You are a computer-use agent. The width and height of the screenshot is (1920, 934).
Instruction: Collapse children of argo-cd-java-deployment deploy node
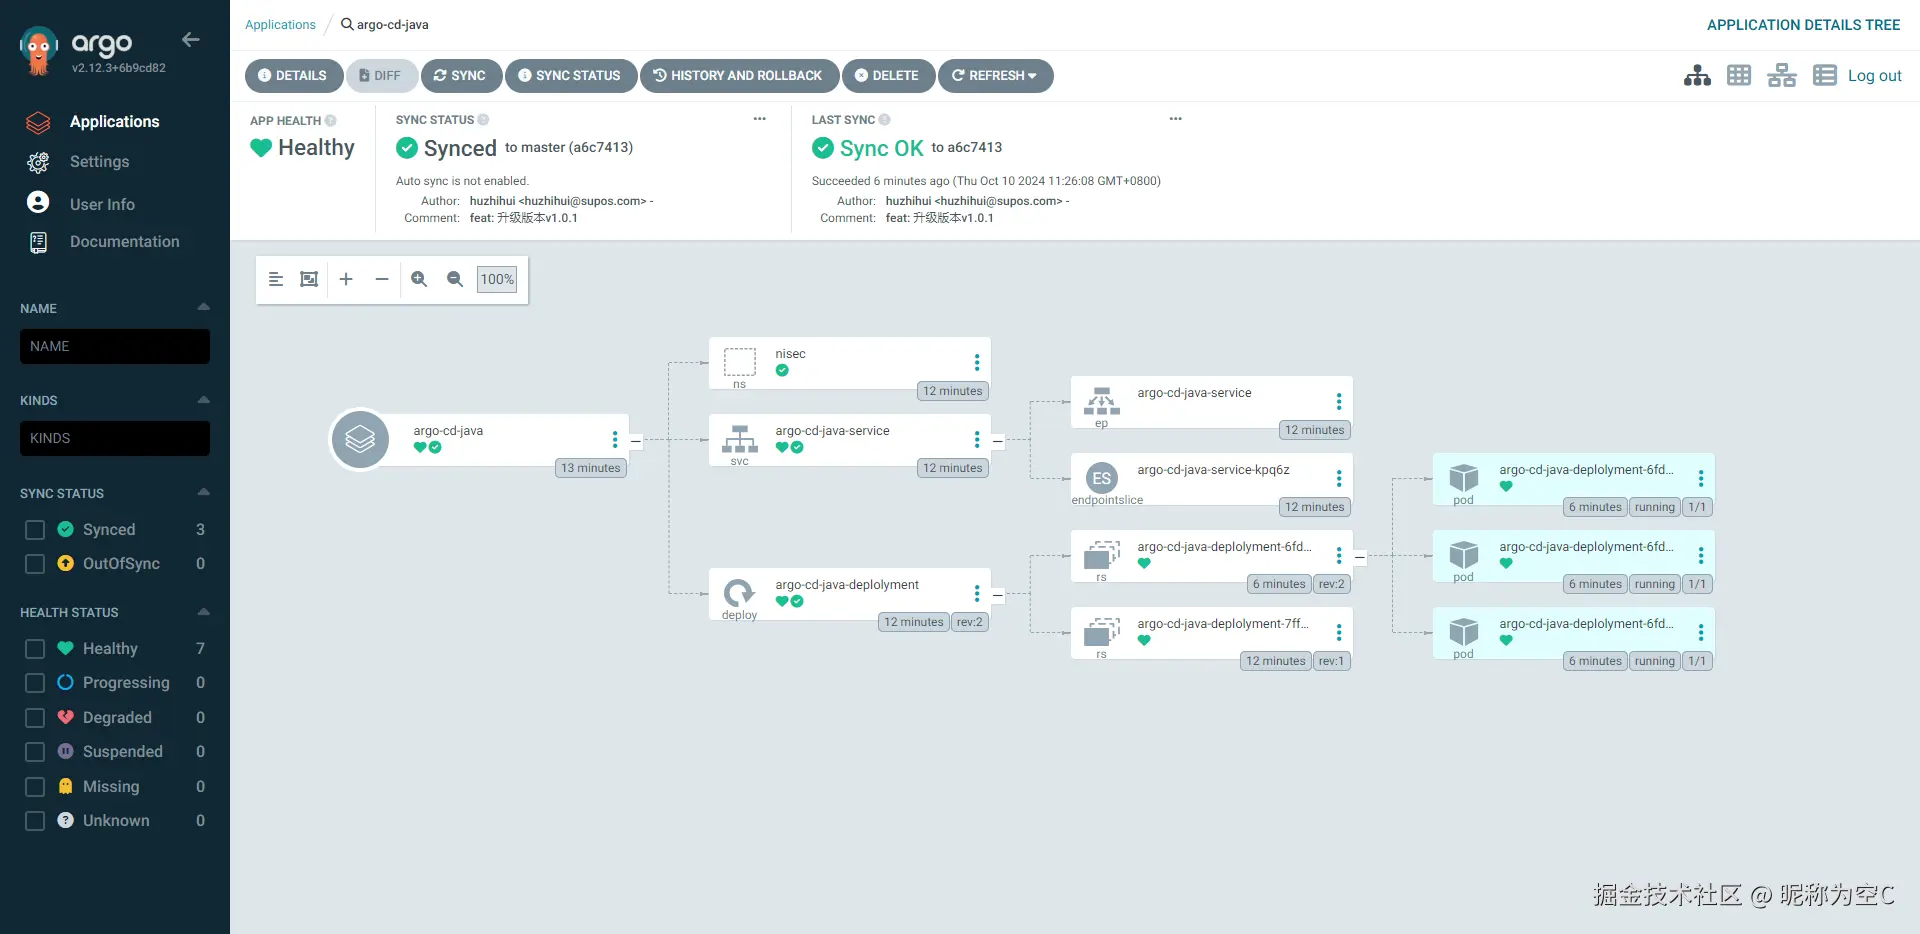point(998,595)
